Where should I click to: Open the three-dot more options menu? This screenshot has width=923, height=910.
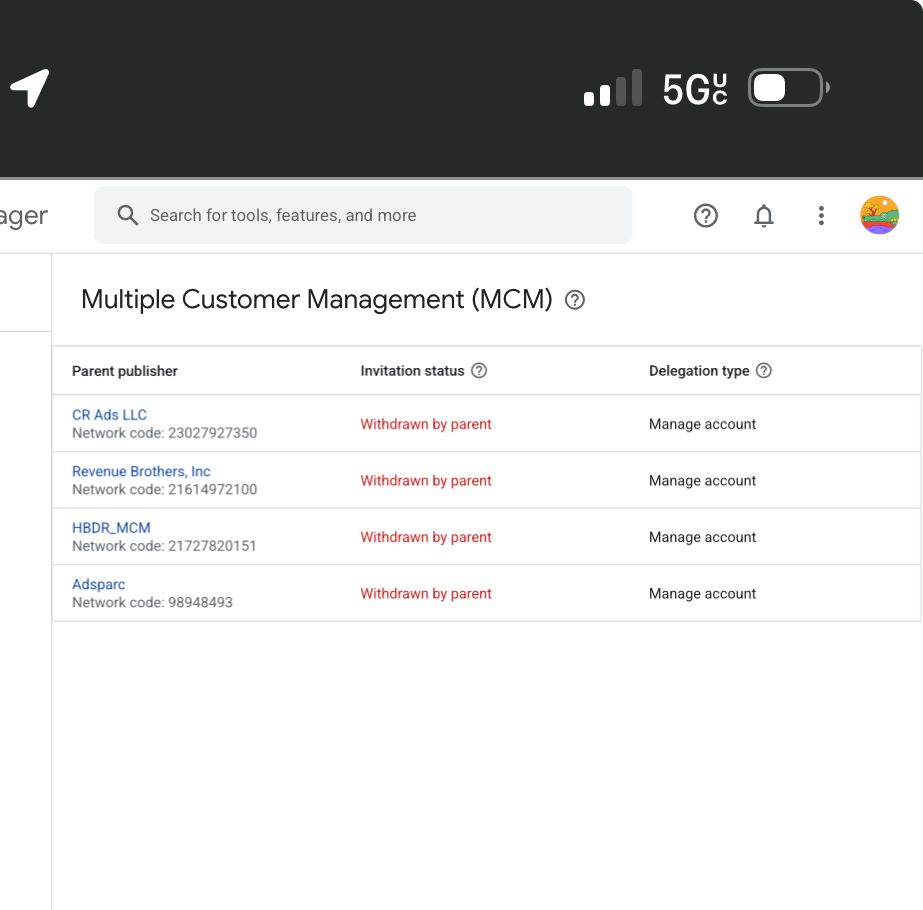(x=821, y=215)
